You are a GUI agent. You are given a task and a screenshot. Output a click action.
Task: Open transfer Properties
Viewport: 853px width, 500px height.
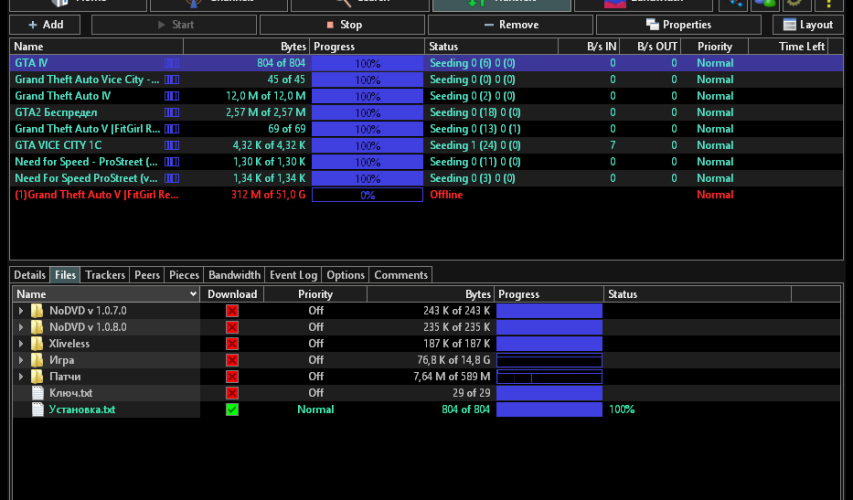(x=678, y=24)
